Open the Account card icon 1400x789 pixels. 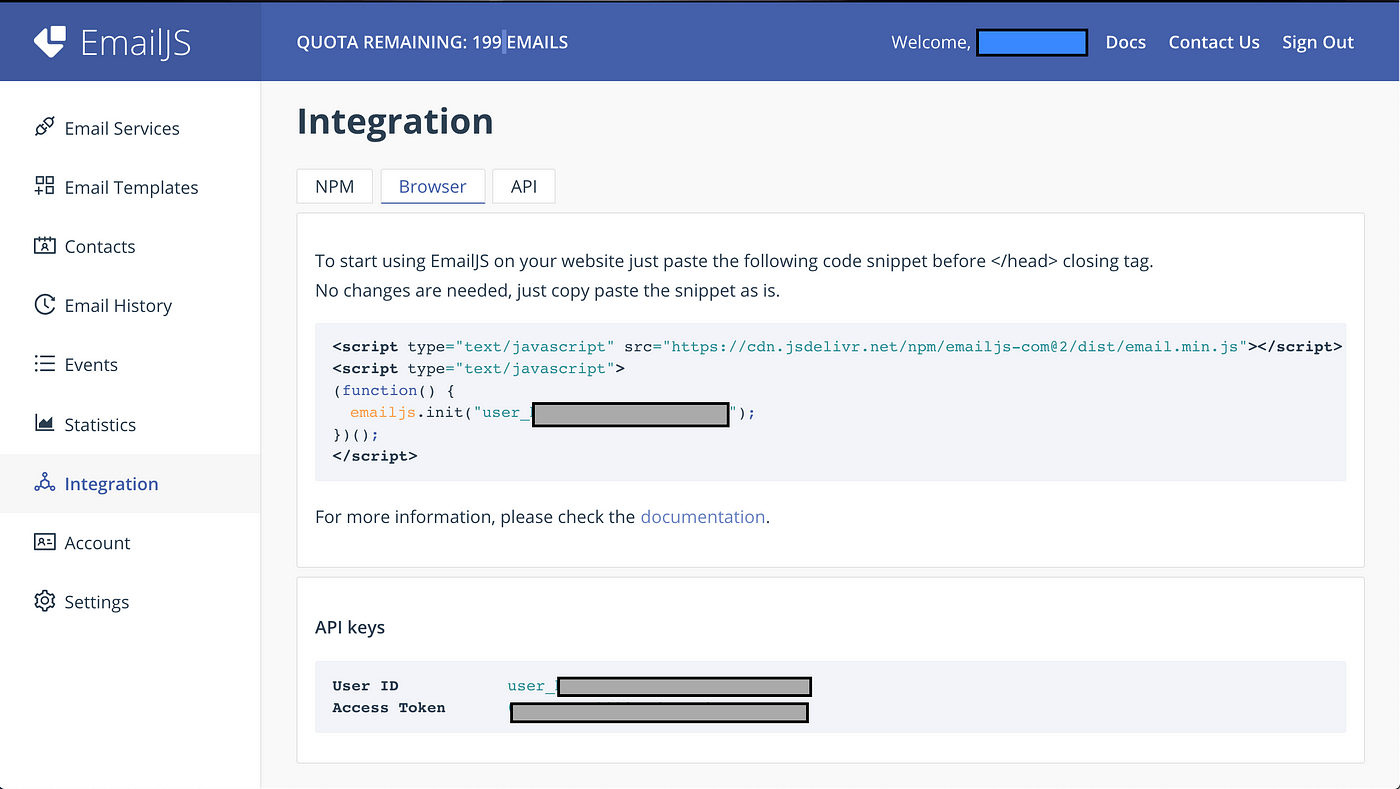click(x=44, y=542)
